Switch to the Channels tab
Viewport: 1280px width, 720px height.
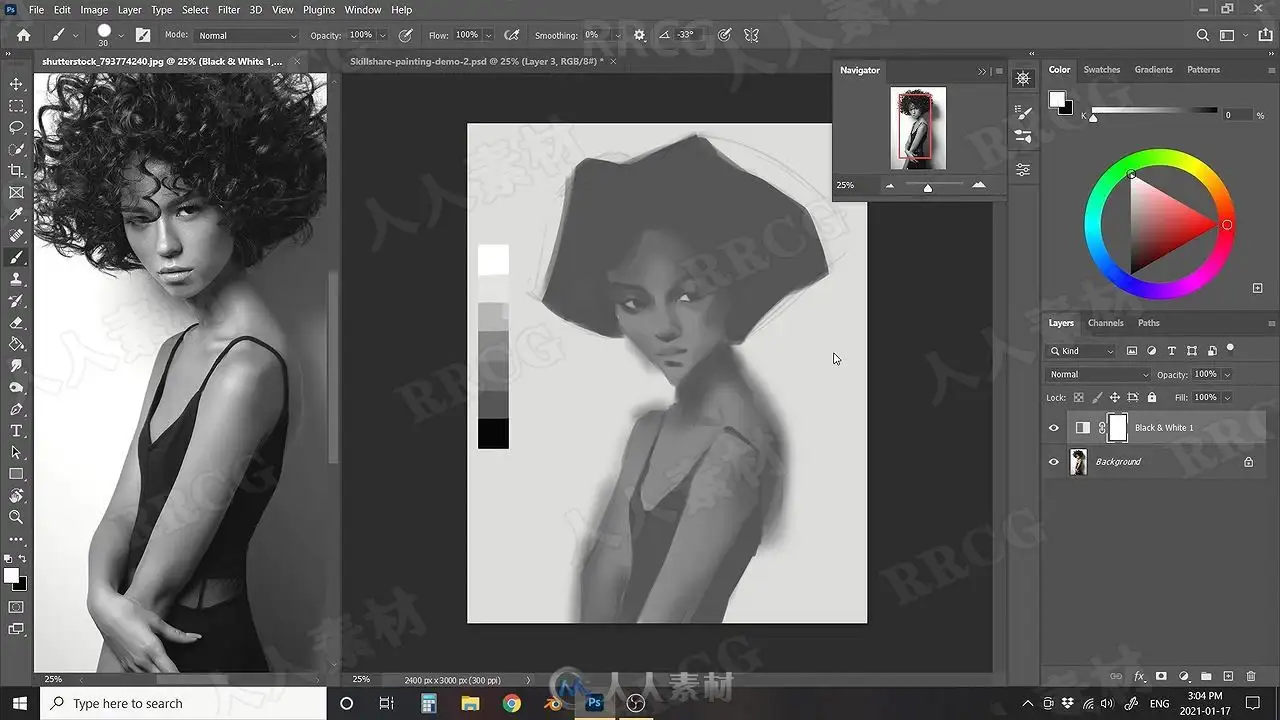[1105, 323]
